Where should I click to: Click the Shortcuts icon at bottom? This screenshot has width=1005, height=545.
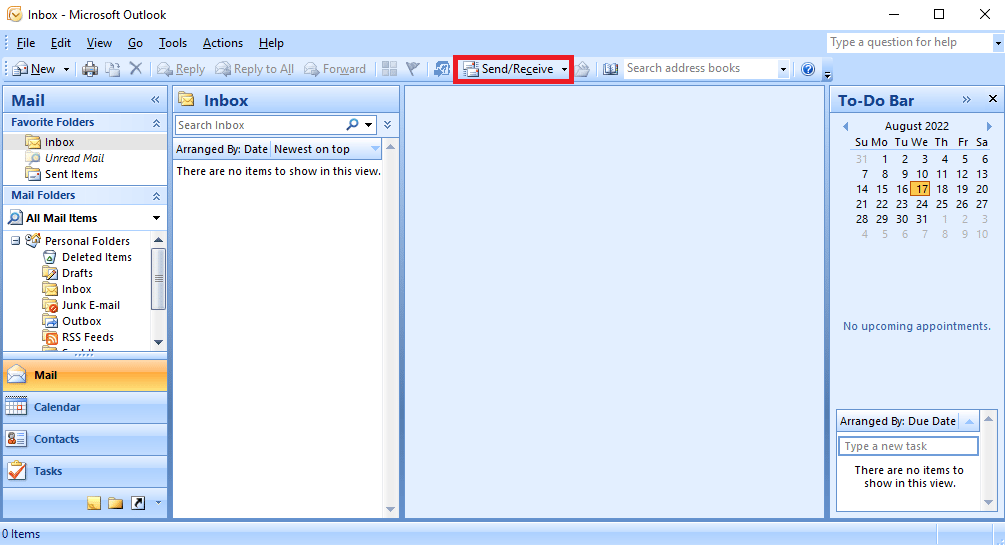click(x=138, y=503)
